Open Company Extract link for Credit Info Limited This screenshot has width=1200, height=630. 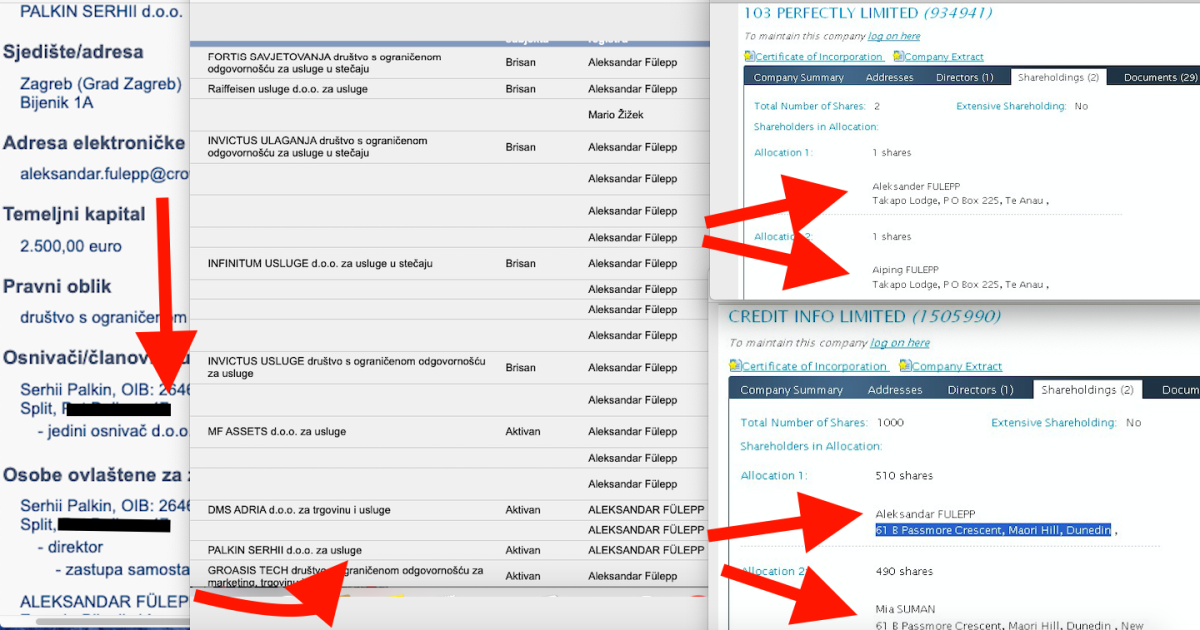click(957, 367)
